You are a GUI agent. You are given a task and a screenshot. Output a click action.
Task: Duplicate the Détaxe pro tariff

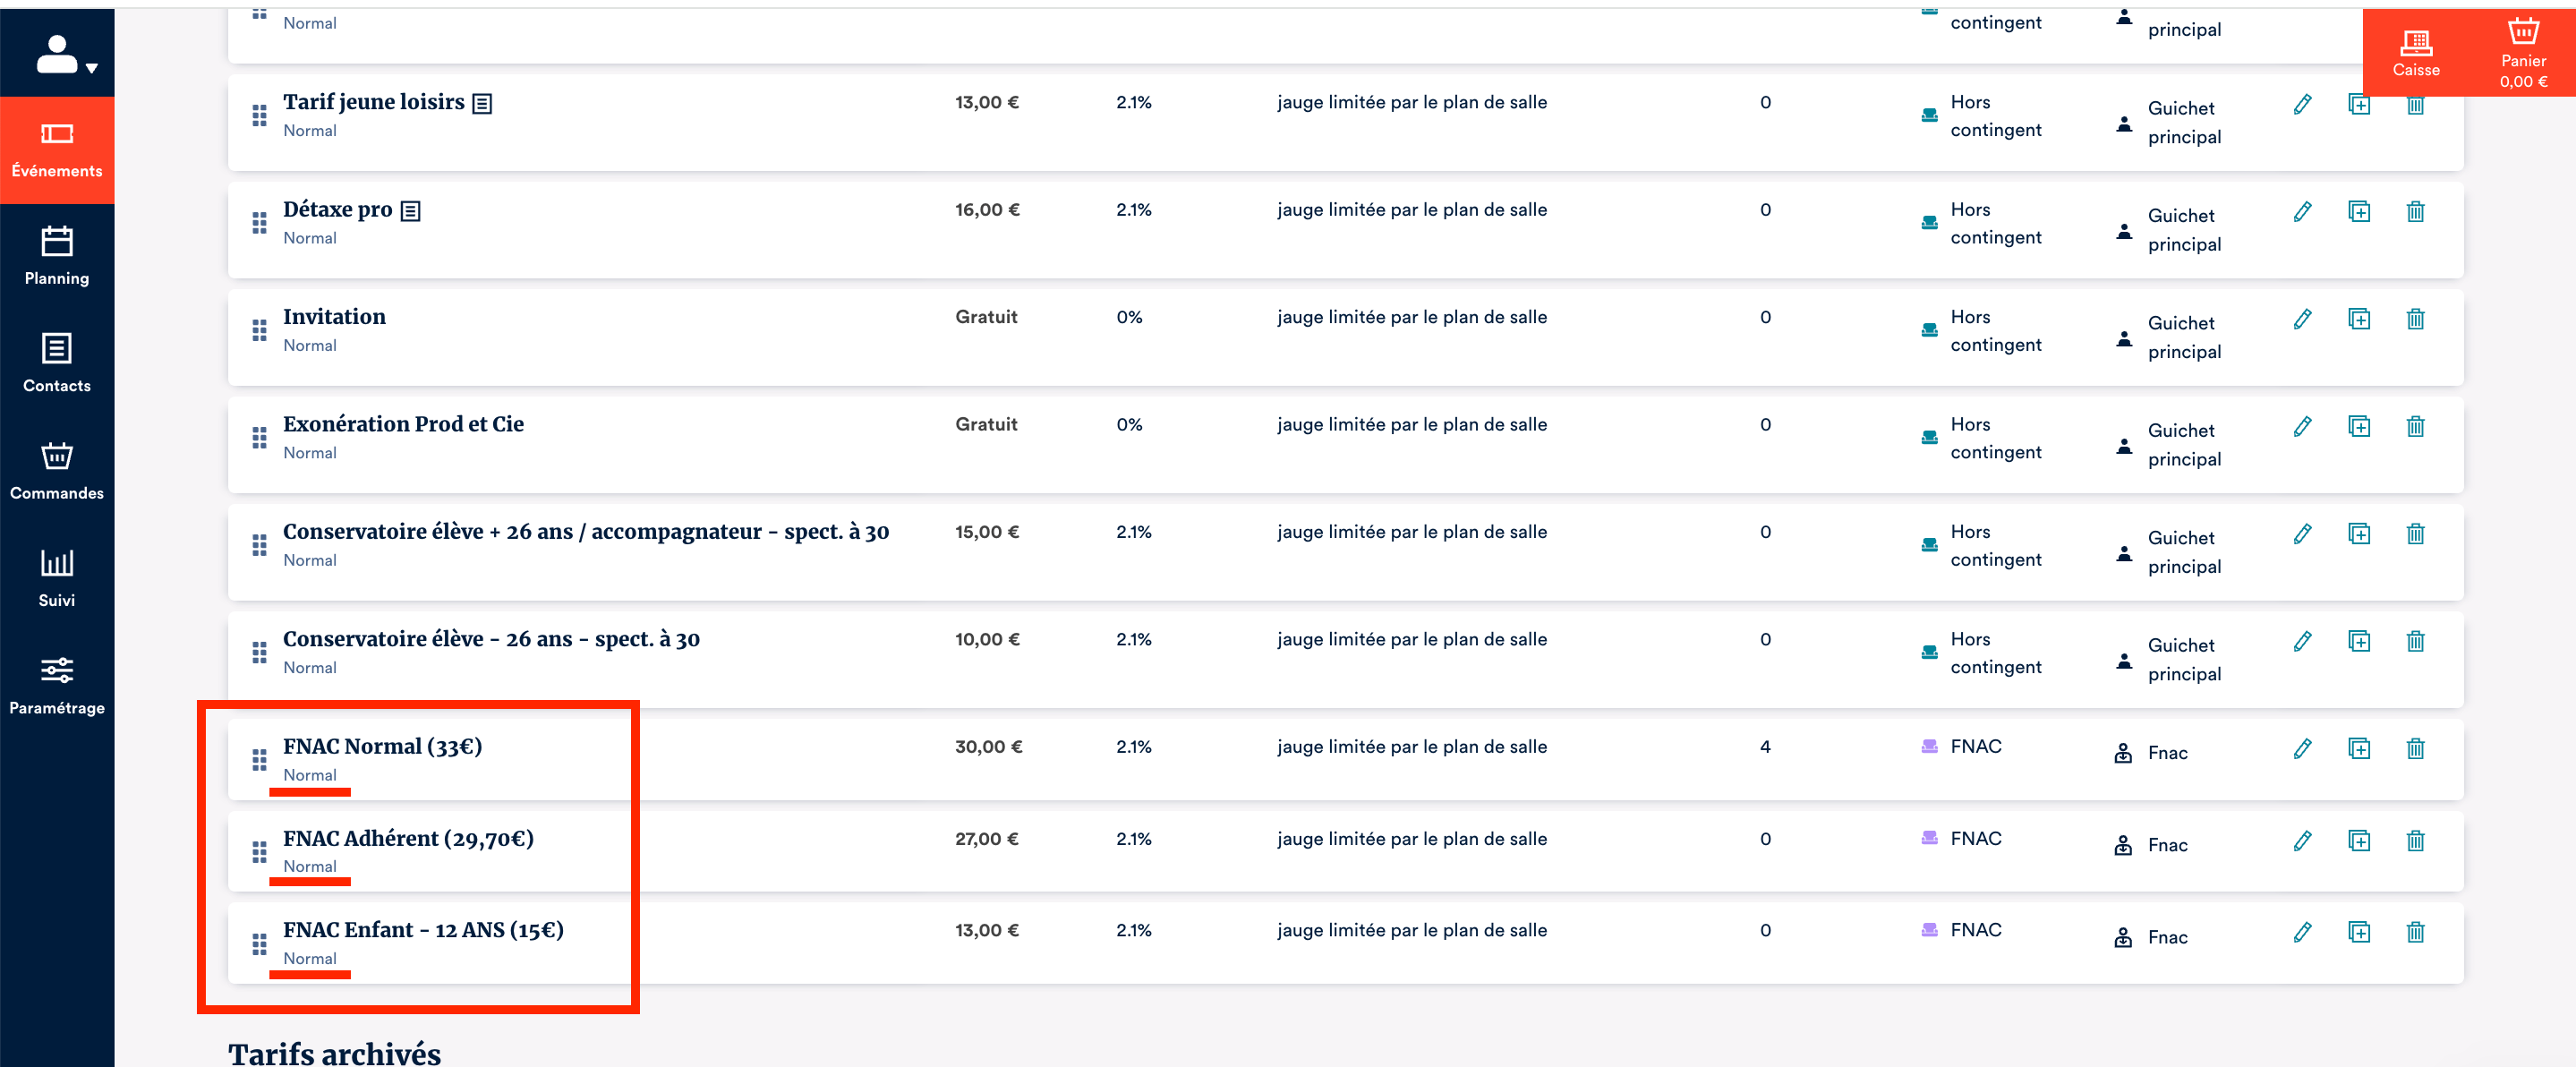pyautogui.click(x=2358, y=211)
